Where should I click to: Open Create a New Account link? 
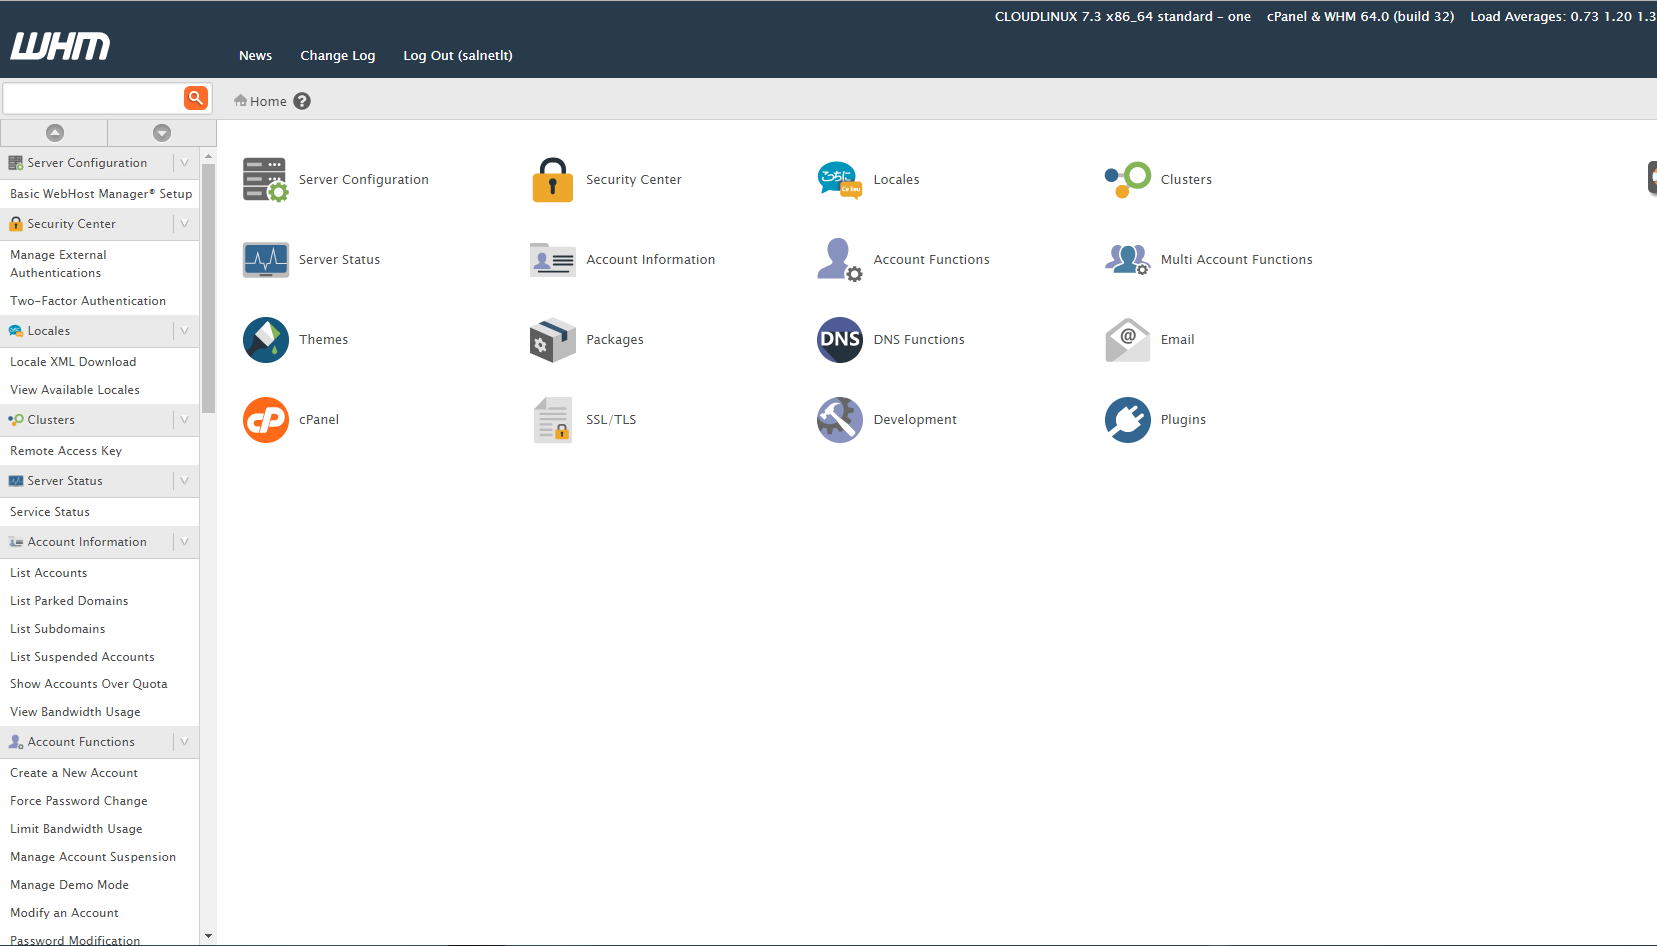click(x=74, y=773)
